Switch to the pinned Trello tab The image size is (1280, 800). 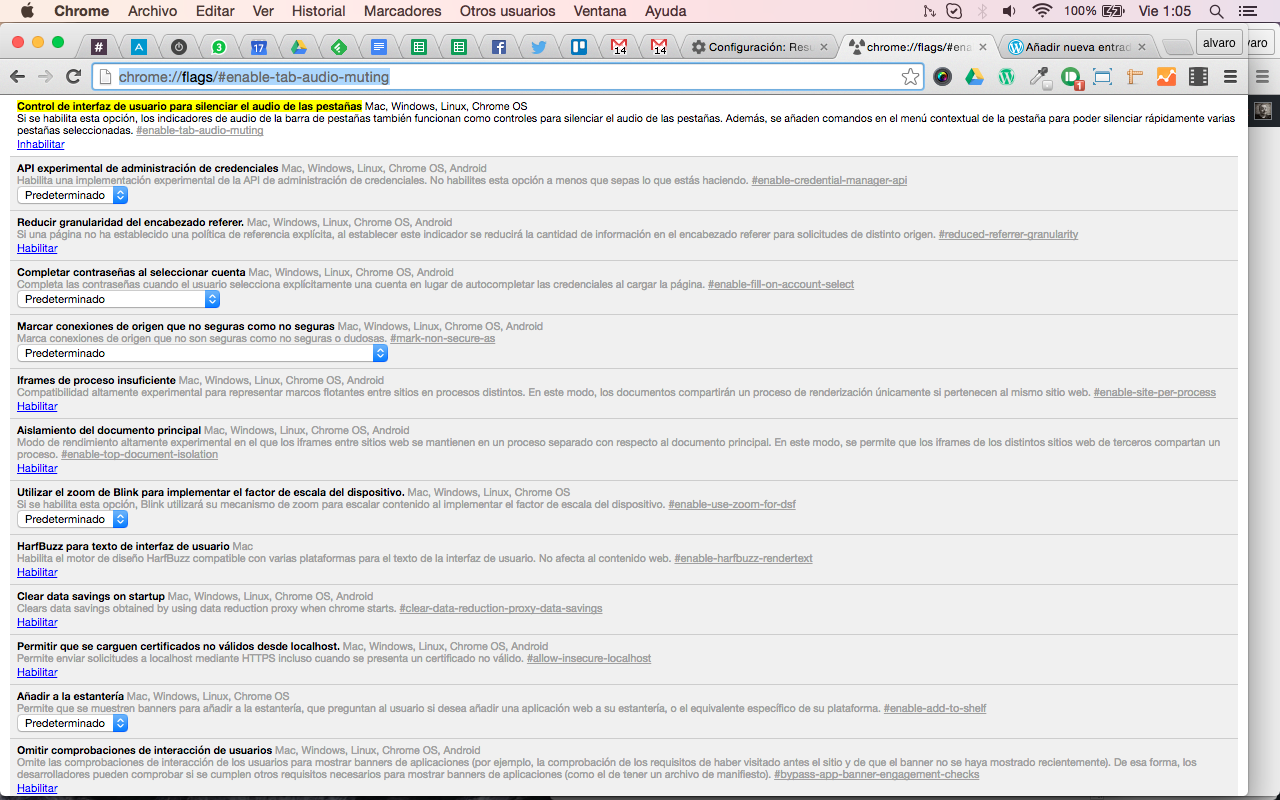point(578,47)
